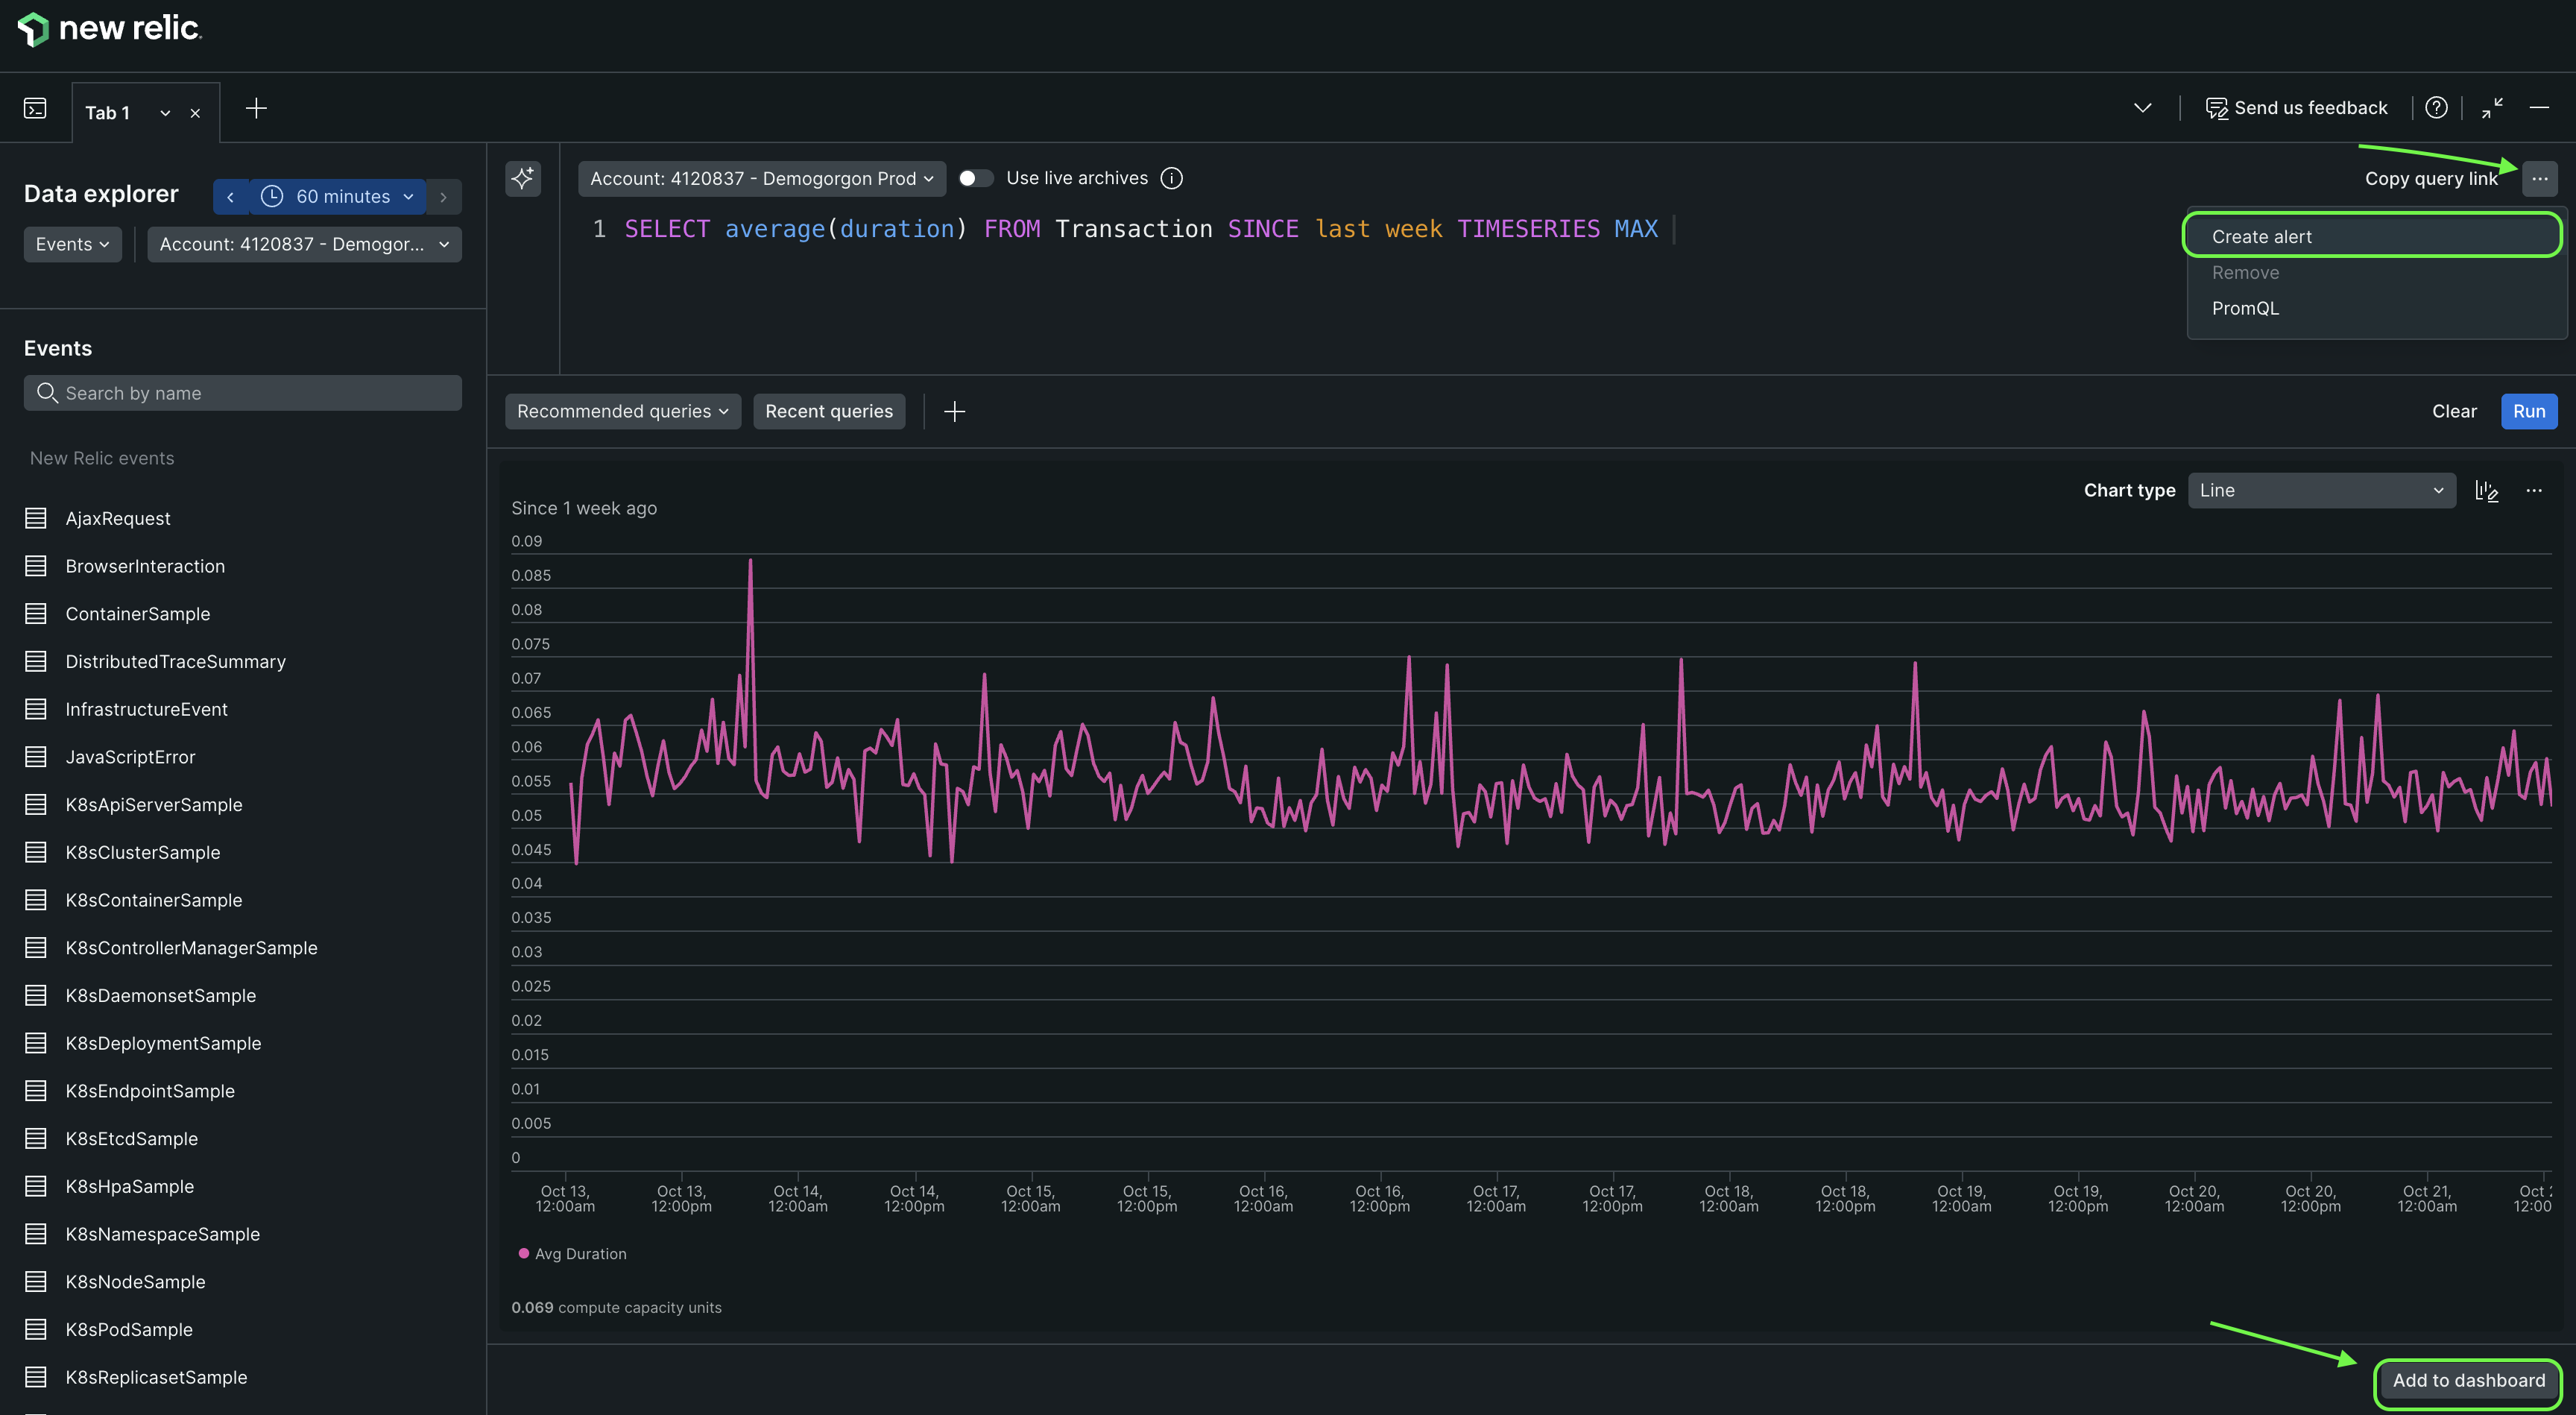Click Add to dashboard button
This screenshot has height=1415, width=2576.
tap(2468, 1380)
